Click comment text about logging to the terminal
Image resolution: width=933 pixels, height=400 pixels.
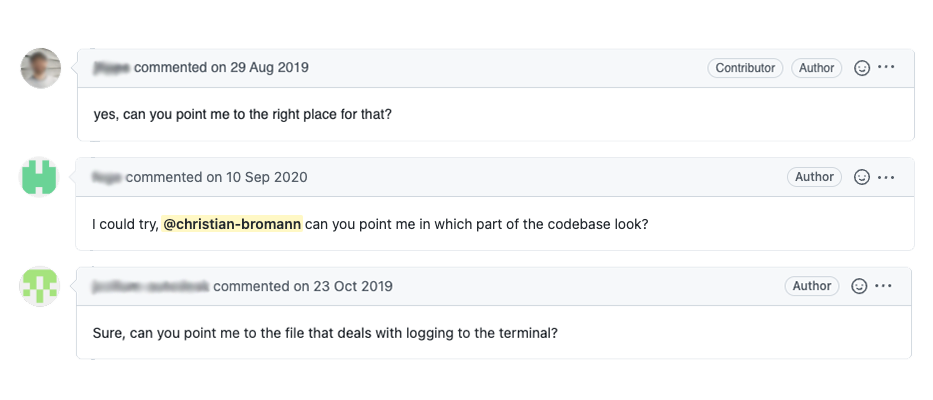tap(325, 333)
